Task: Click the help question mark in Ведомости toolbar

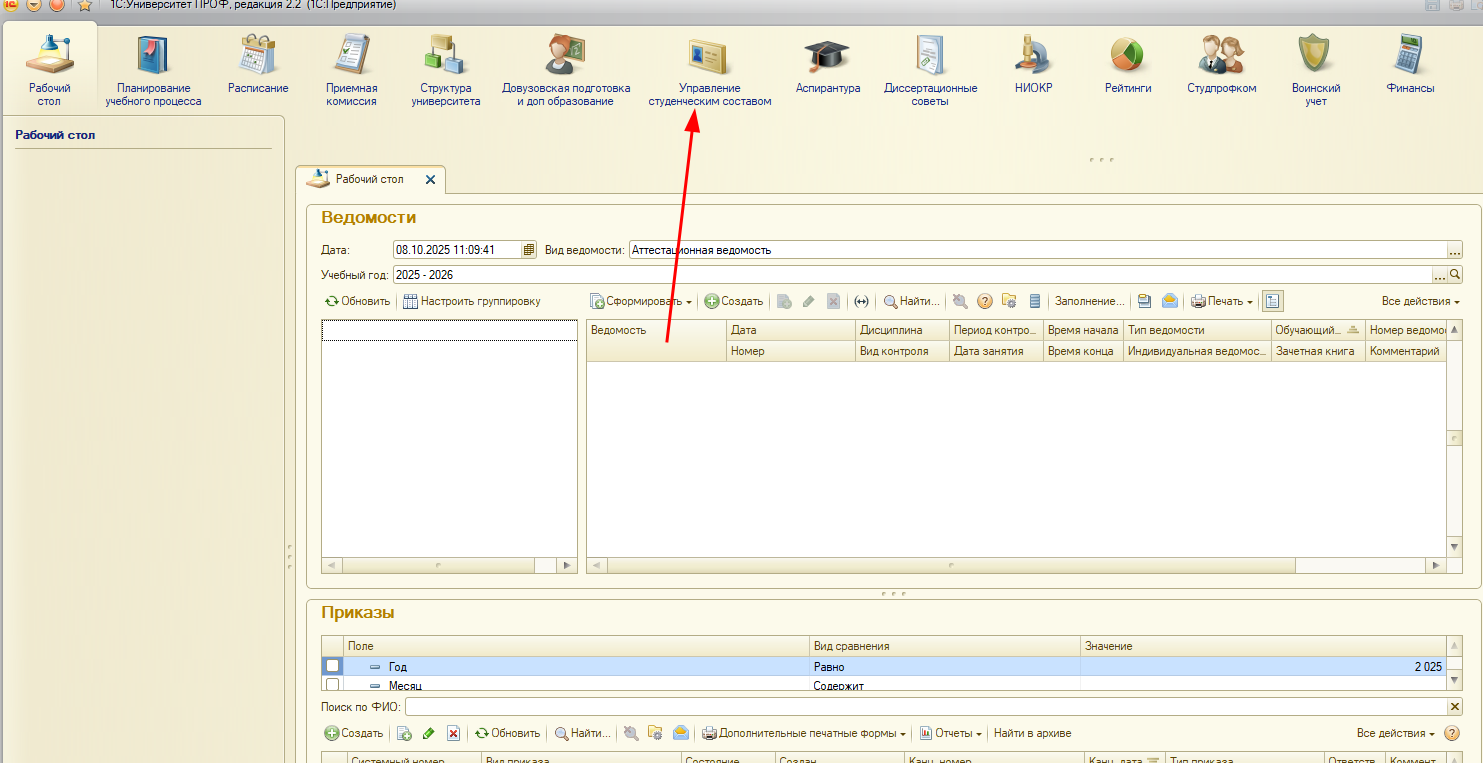Action: click(x=984, y=301)
